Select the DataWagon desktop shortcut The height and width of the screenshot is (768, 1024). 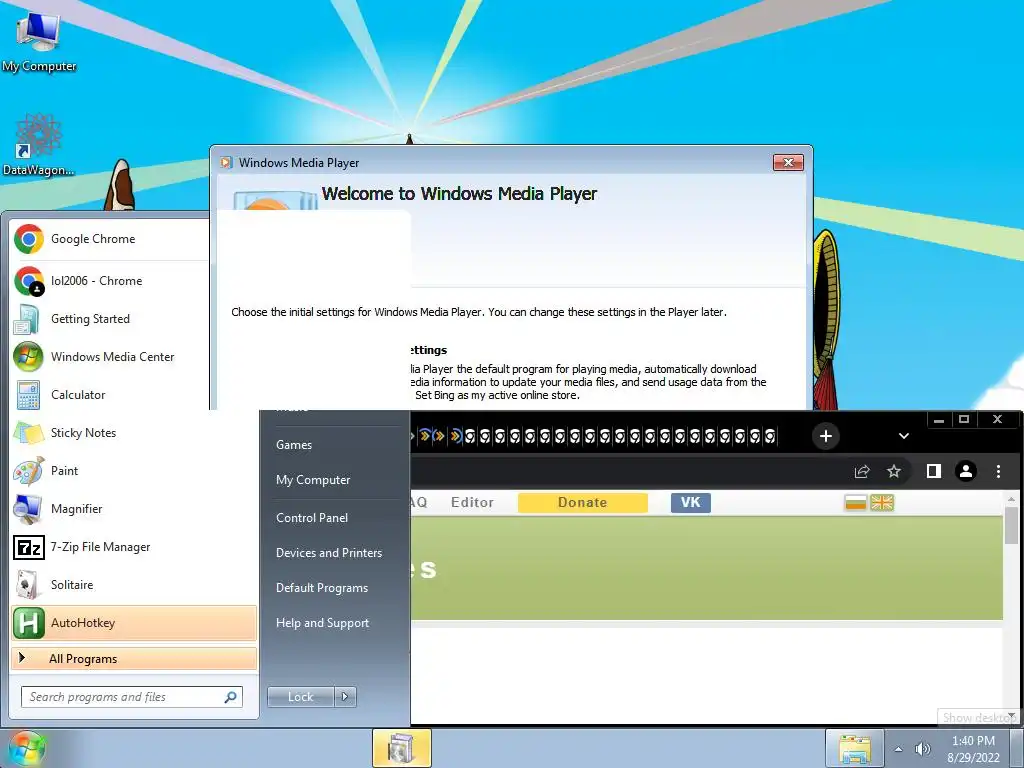click(38, 144)
